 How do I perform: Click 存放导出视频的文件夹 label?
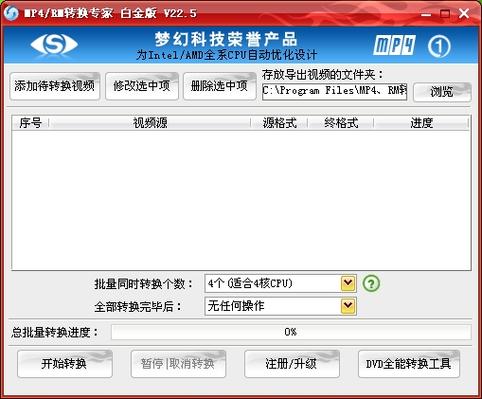(323, 75)
